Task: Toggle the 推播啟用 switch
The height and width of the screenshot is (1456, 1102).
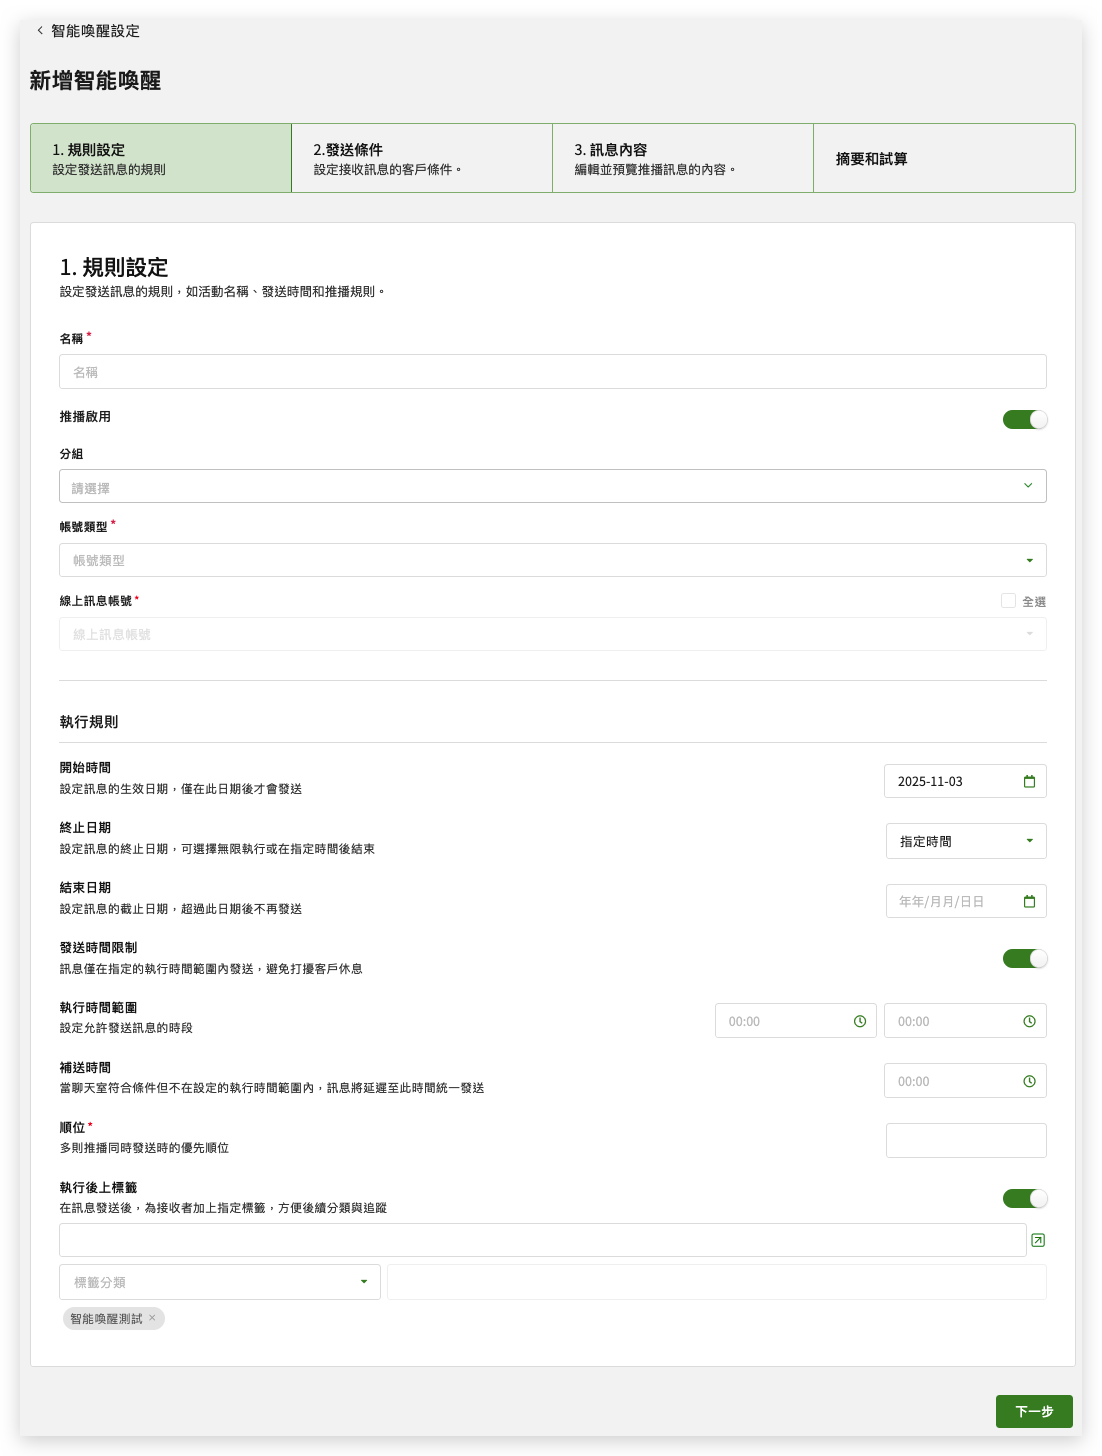Action: pyautogui.click(x=1025, y=419)
